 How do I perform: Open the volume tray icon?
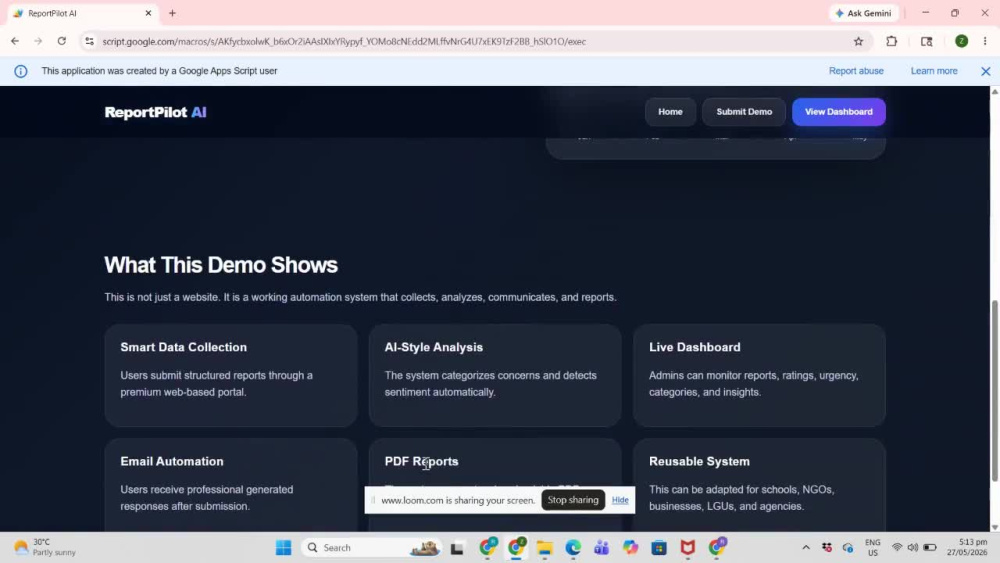pos(913,547)
